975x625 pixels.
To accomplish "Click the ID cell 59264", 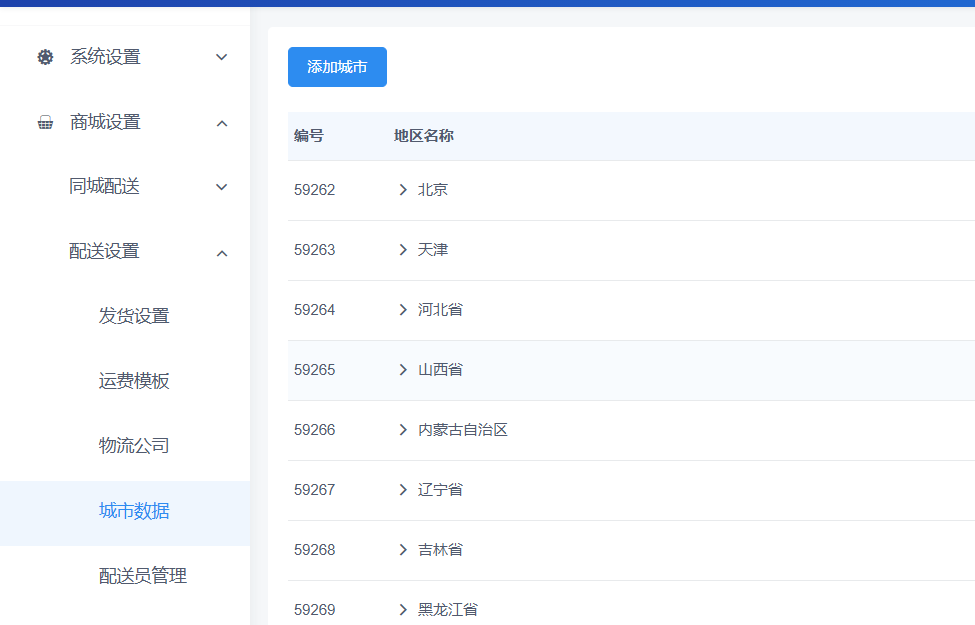I will [x=315, y=310].
